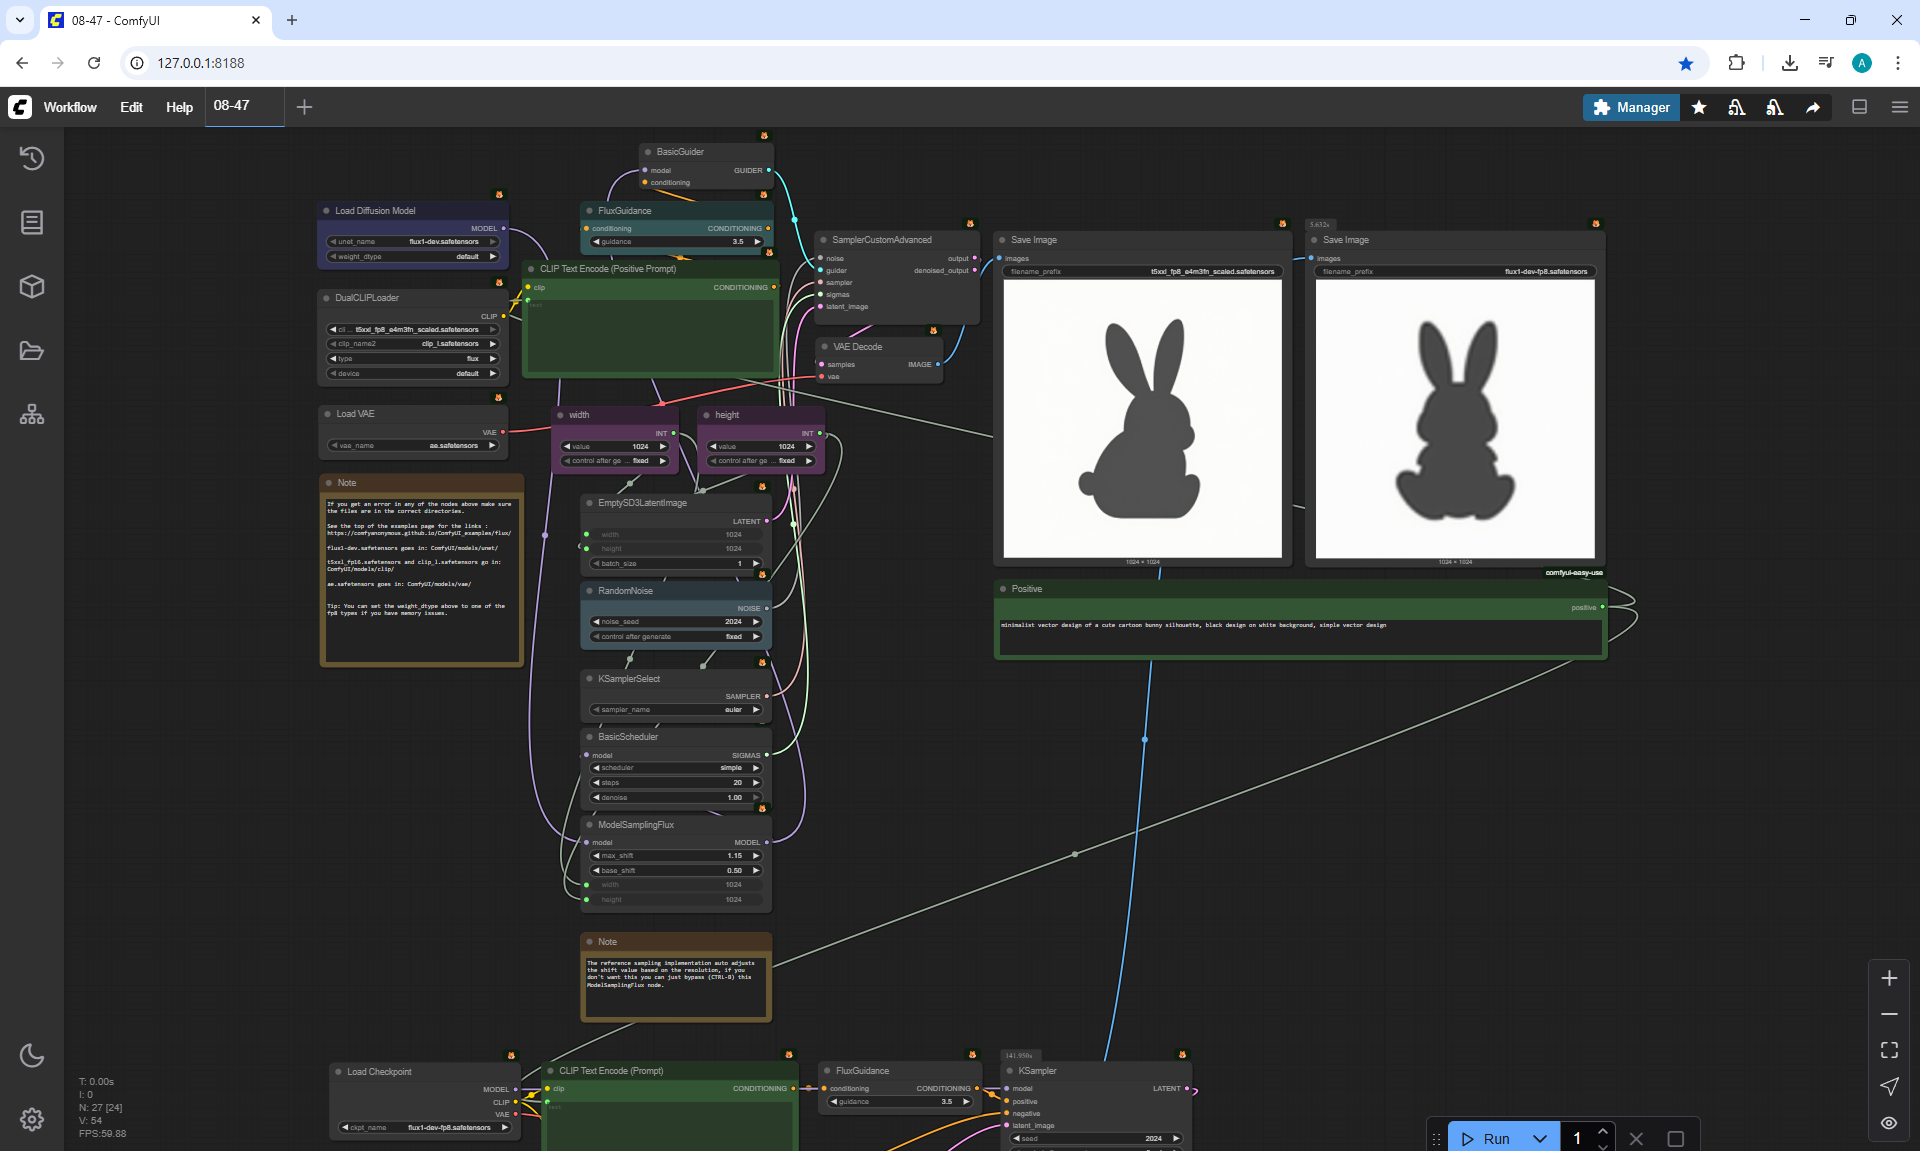The image size is (1920, 1151).
Task: Open the scheduler simple combo box
Action: (676, 768)
